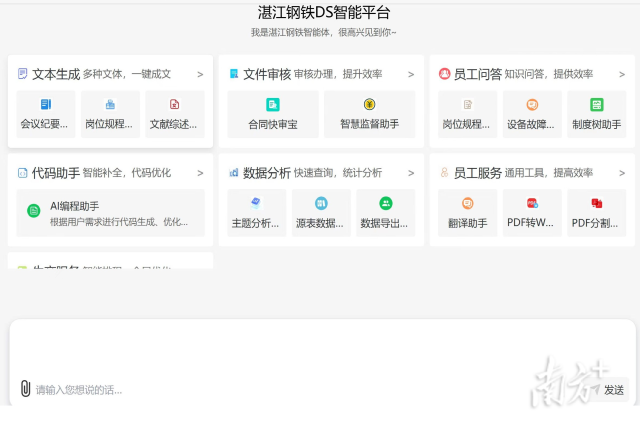The image size is (640, 439).
Task: Click the 通用工具，提高效率 subtitle
Action: click(549, 173)
